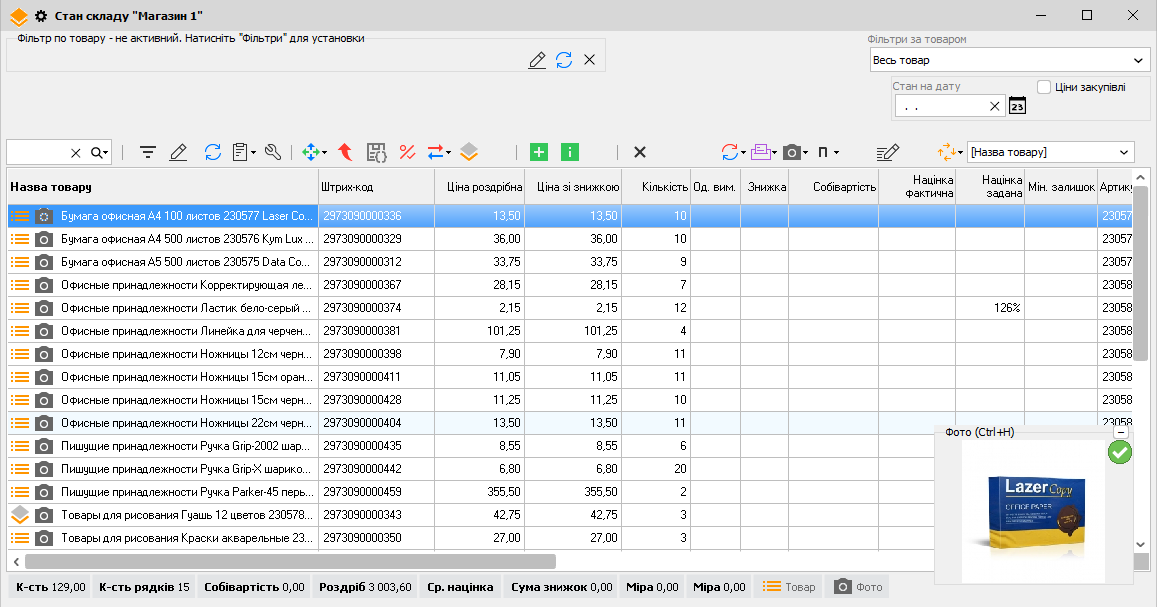The image size is (1157, 607).
Task: Click the green info icon
Action: [x=570, y=153]
